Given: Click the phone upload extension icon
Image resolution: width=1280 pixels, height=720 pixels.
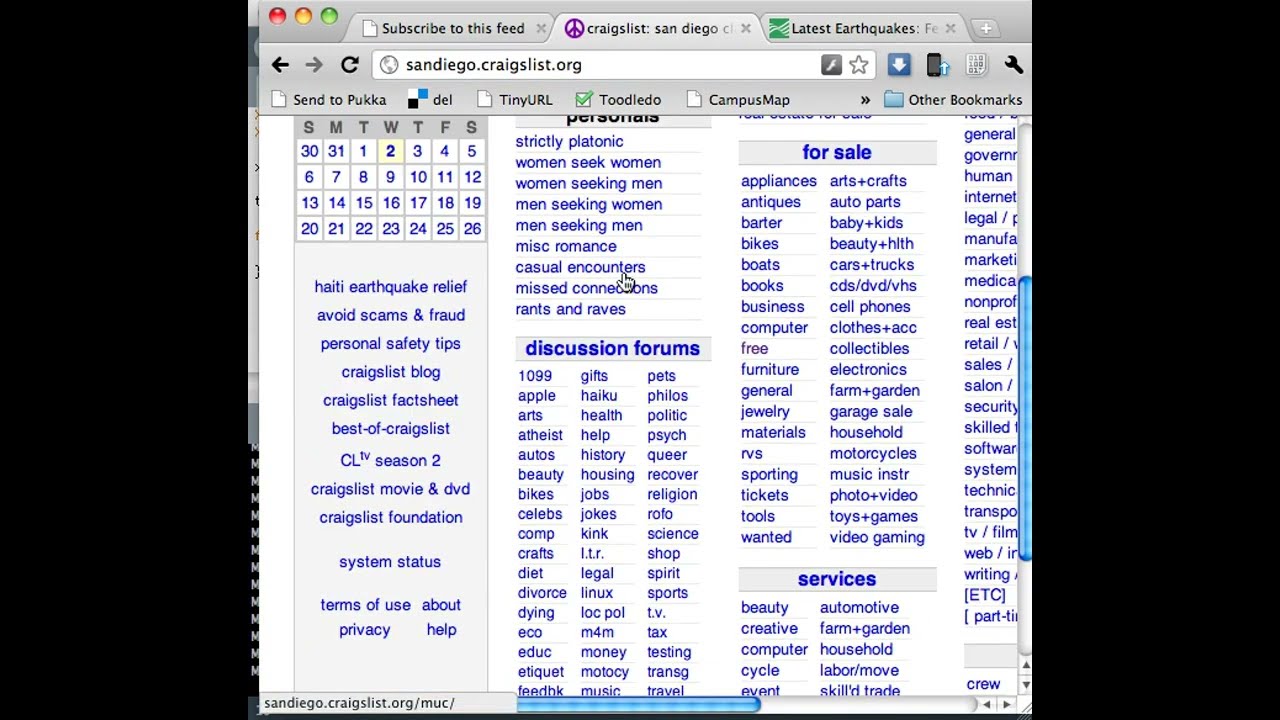Looking at the screenshot, I should click(937, 65).
